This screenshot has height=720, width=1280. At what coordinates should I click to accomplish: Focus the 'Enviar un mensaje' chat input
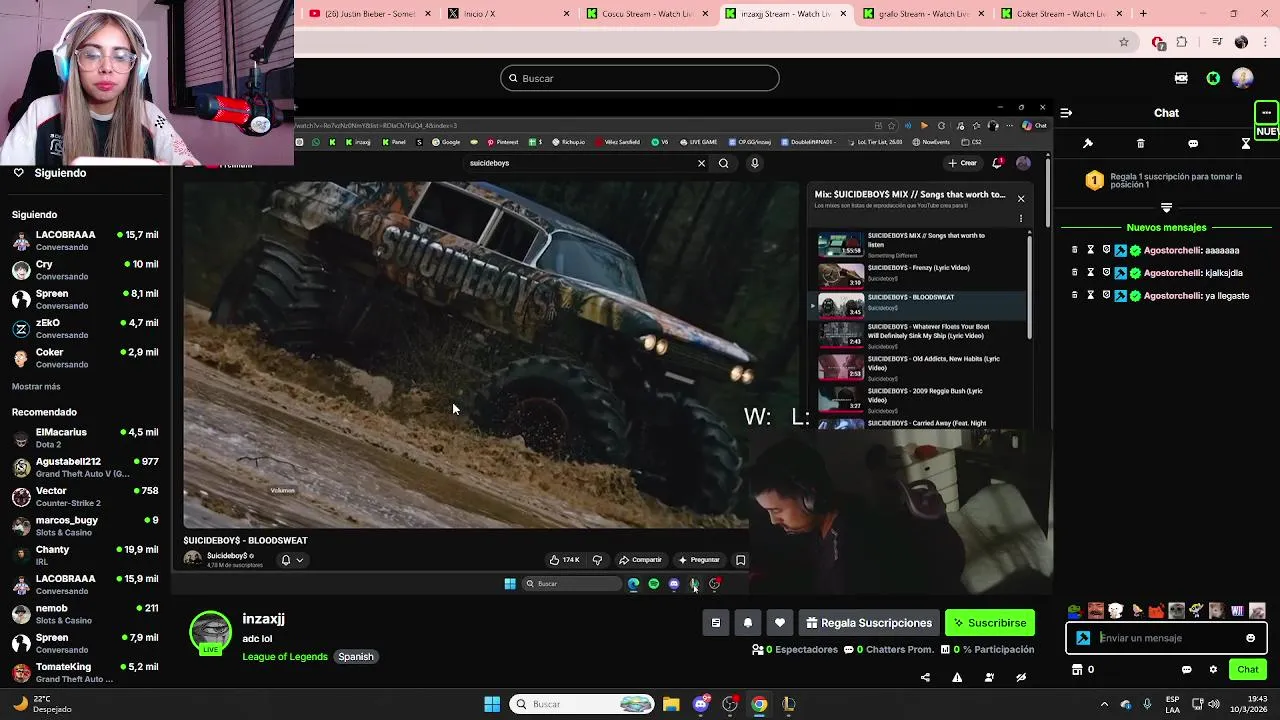pos(1167,638)
